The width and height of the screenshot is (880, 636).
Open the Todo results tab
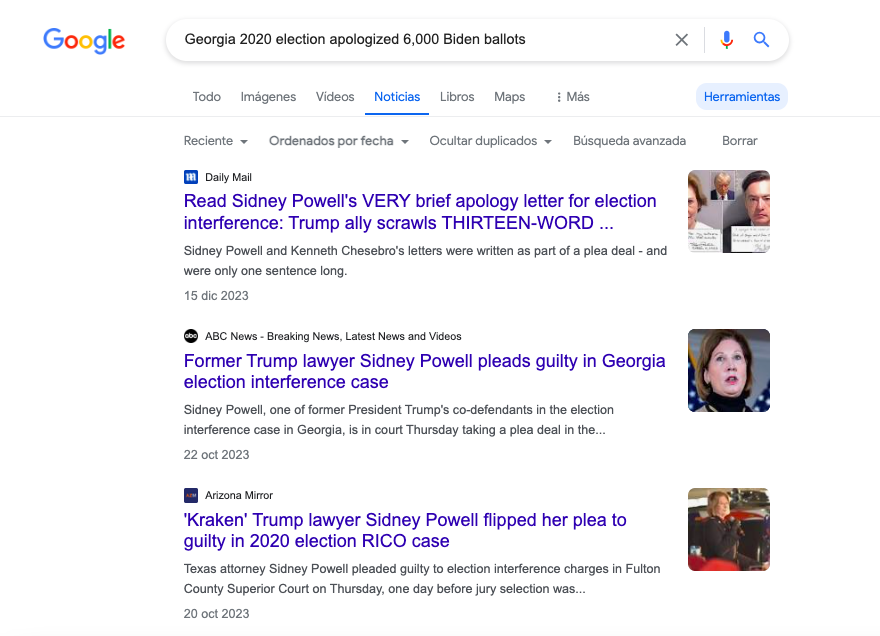[207, 97]
